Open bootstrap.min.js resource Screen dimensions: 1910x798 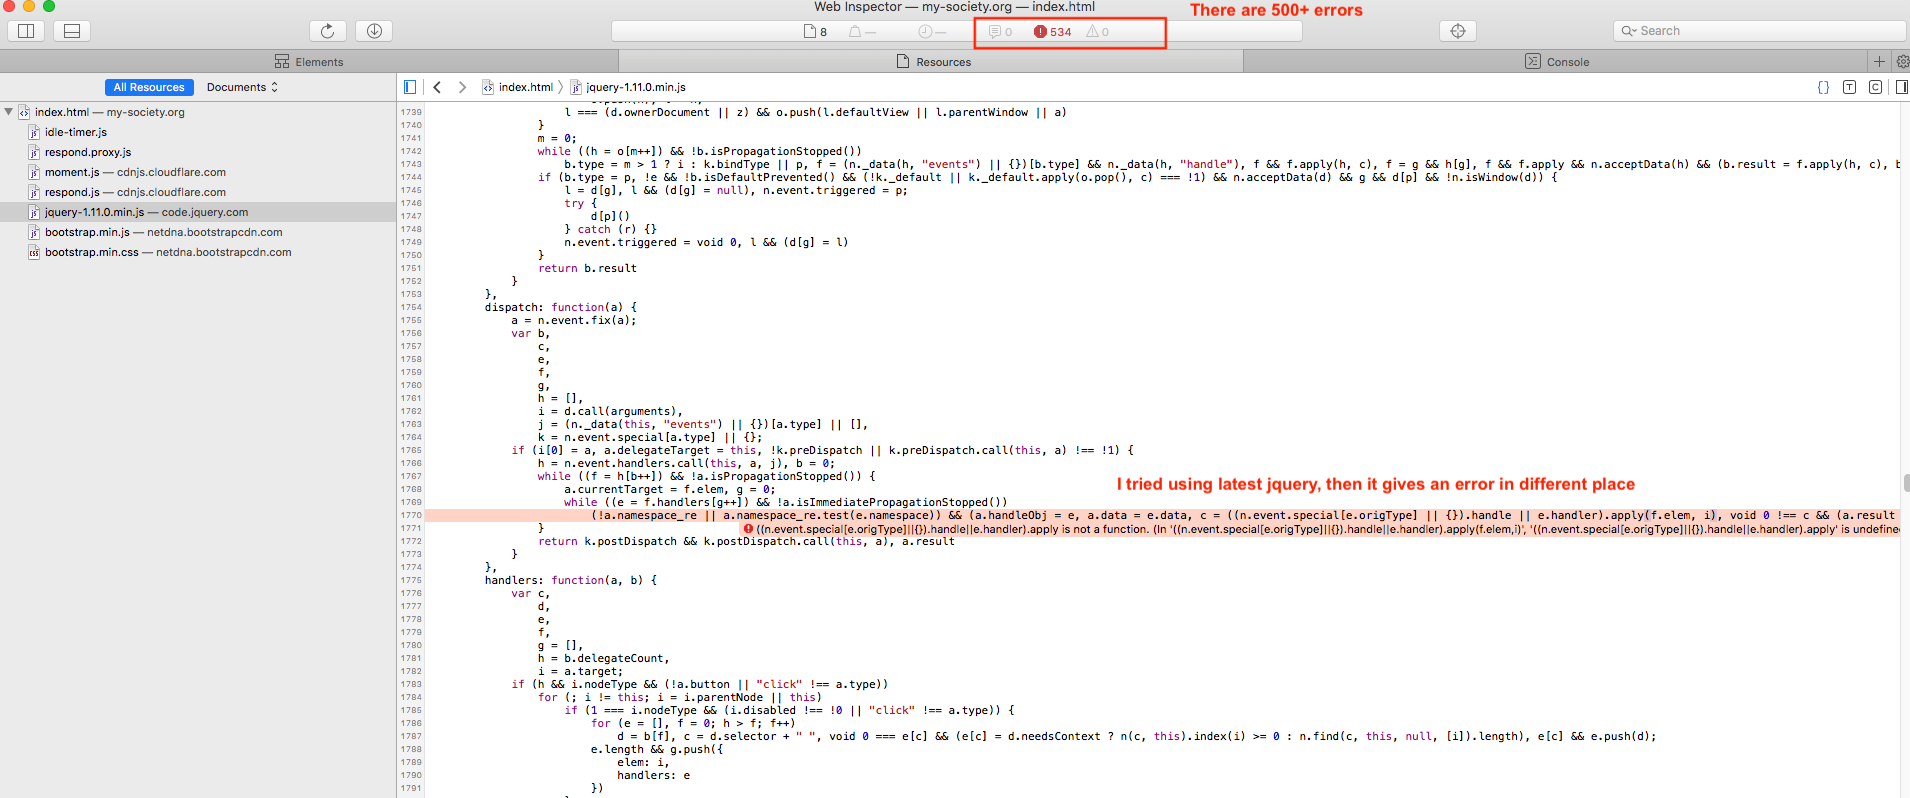[198, 232]
